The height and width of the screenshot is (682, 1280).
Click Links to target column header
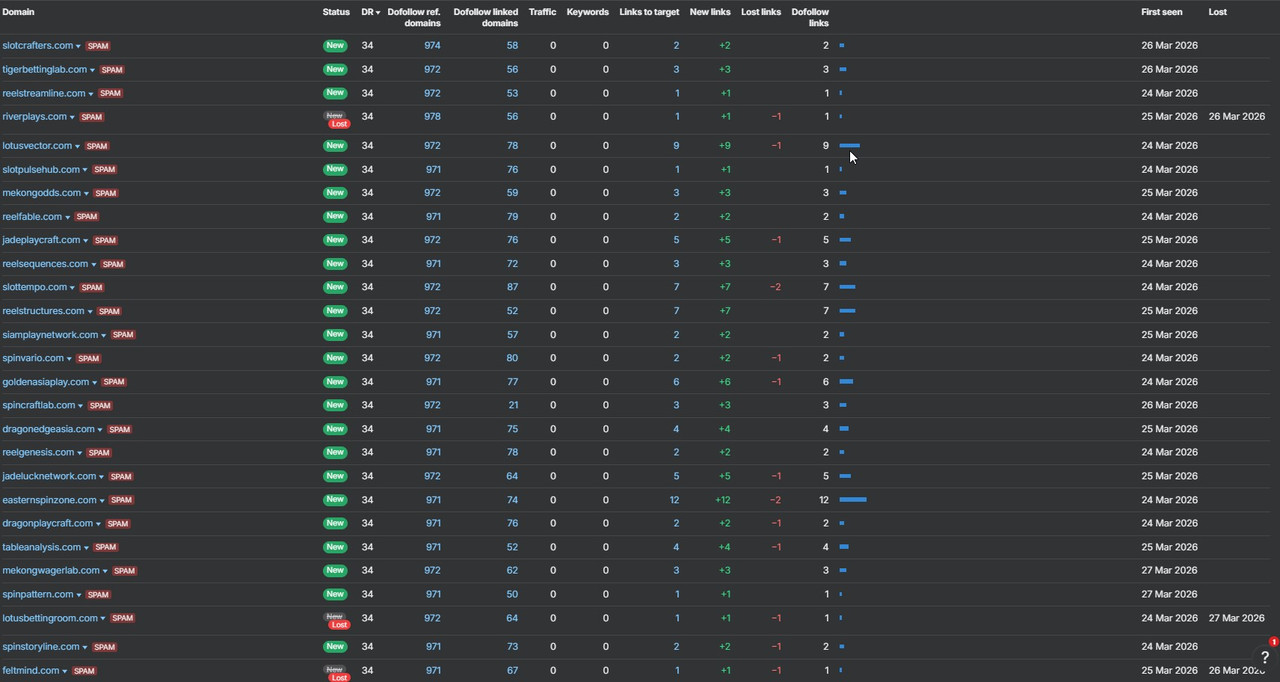point(649,12)
